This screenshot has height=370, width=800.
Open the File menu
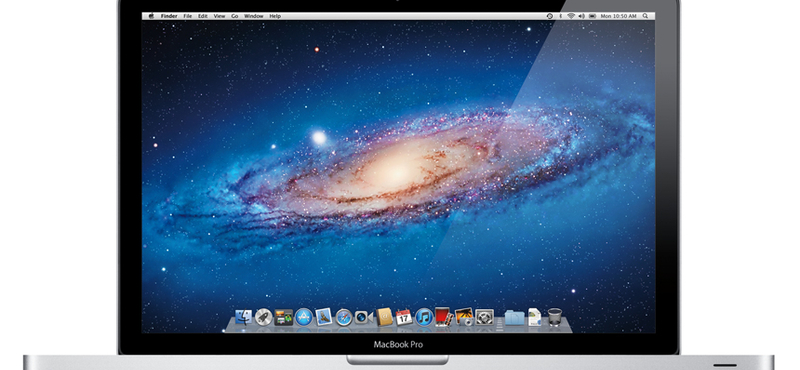(x=188, y=16)
